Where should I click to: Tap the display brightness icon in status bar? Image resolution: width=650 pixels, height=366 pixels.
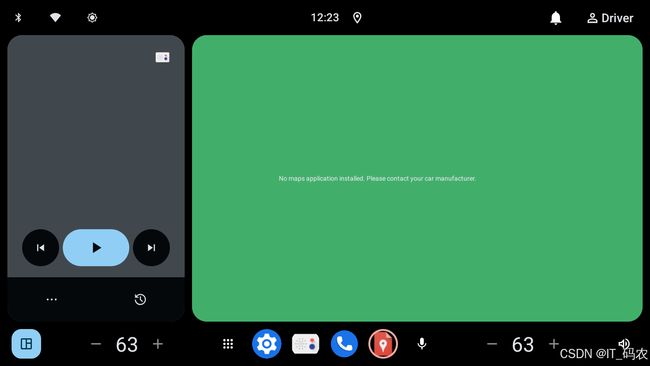coord(92,17)
